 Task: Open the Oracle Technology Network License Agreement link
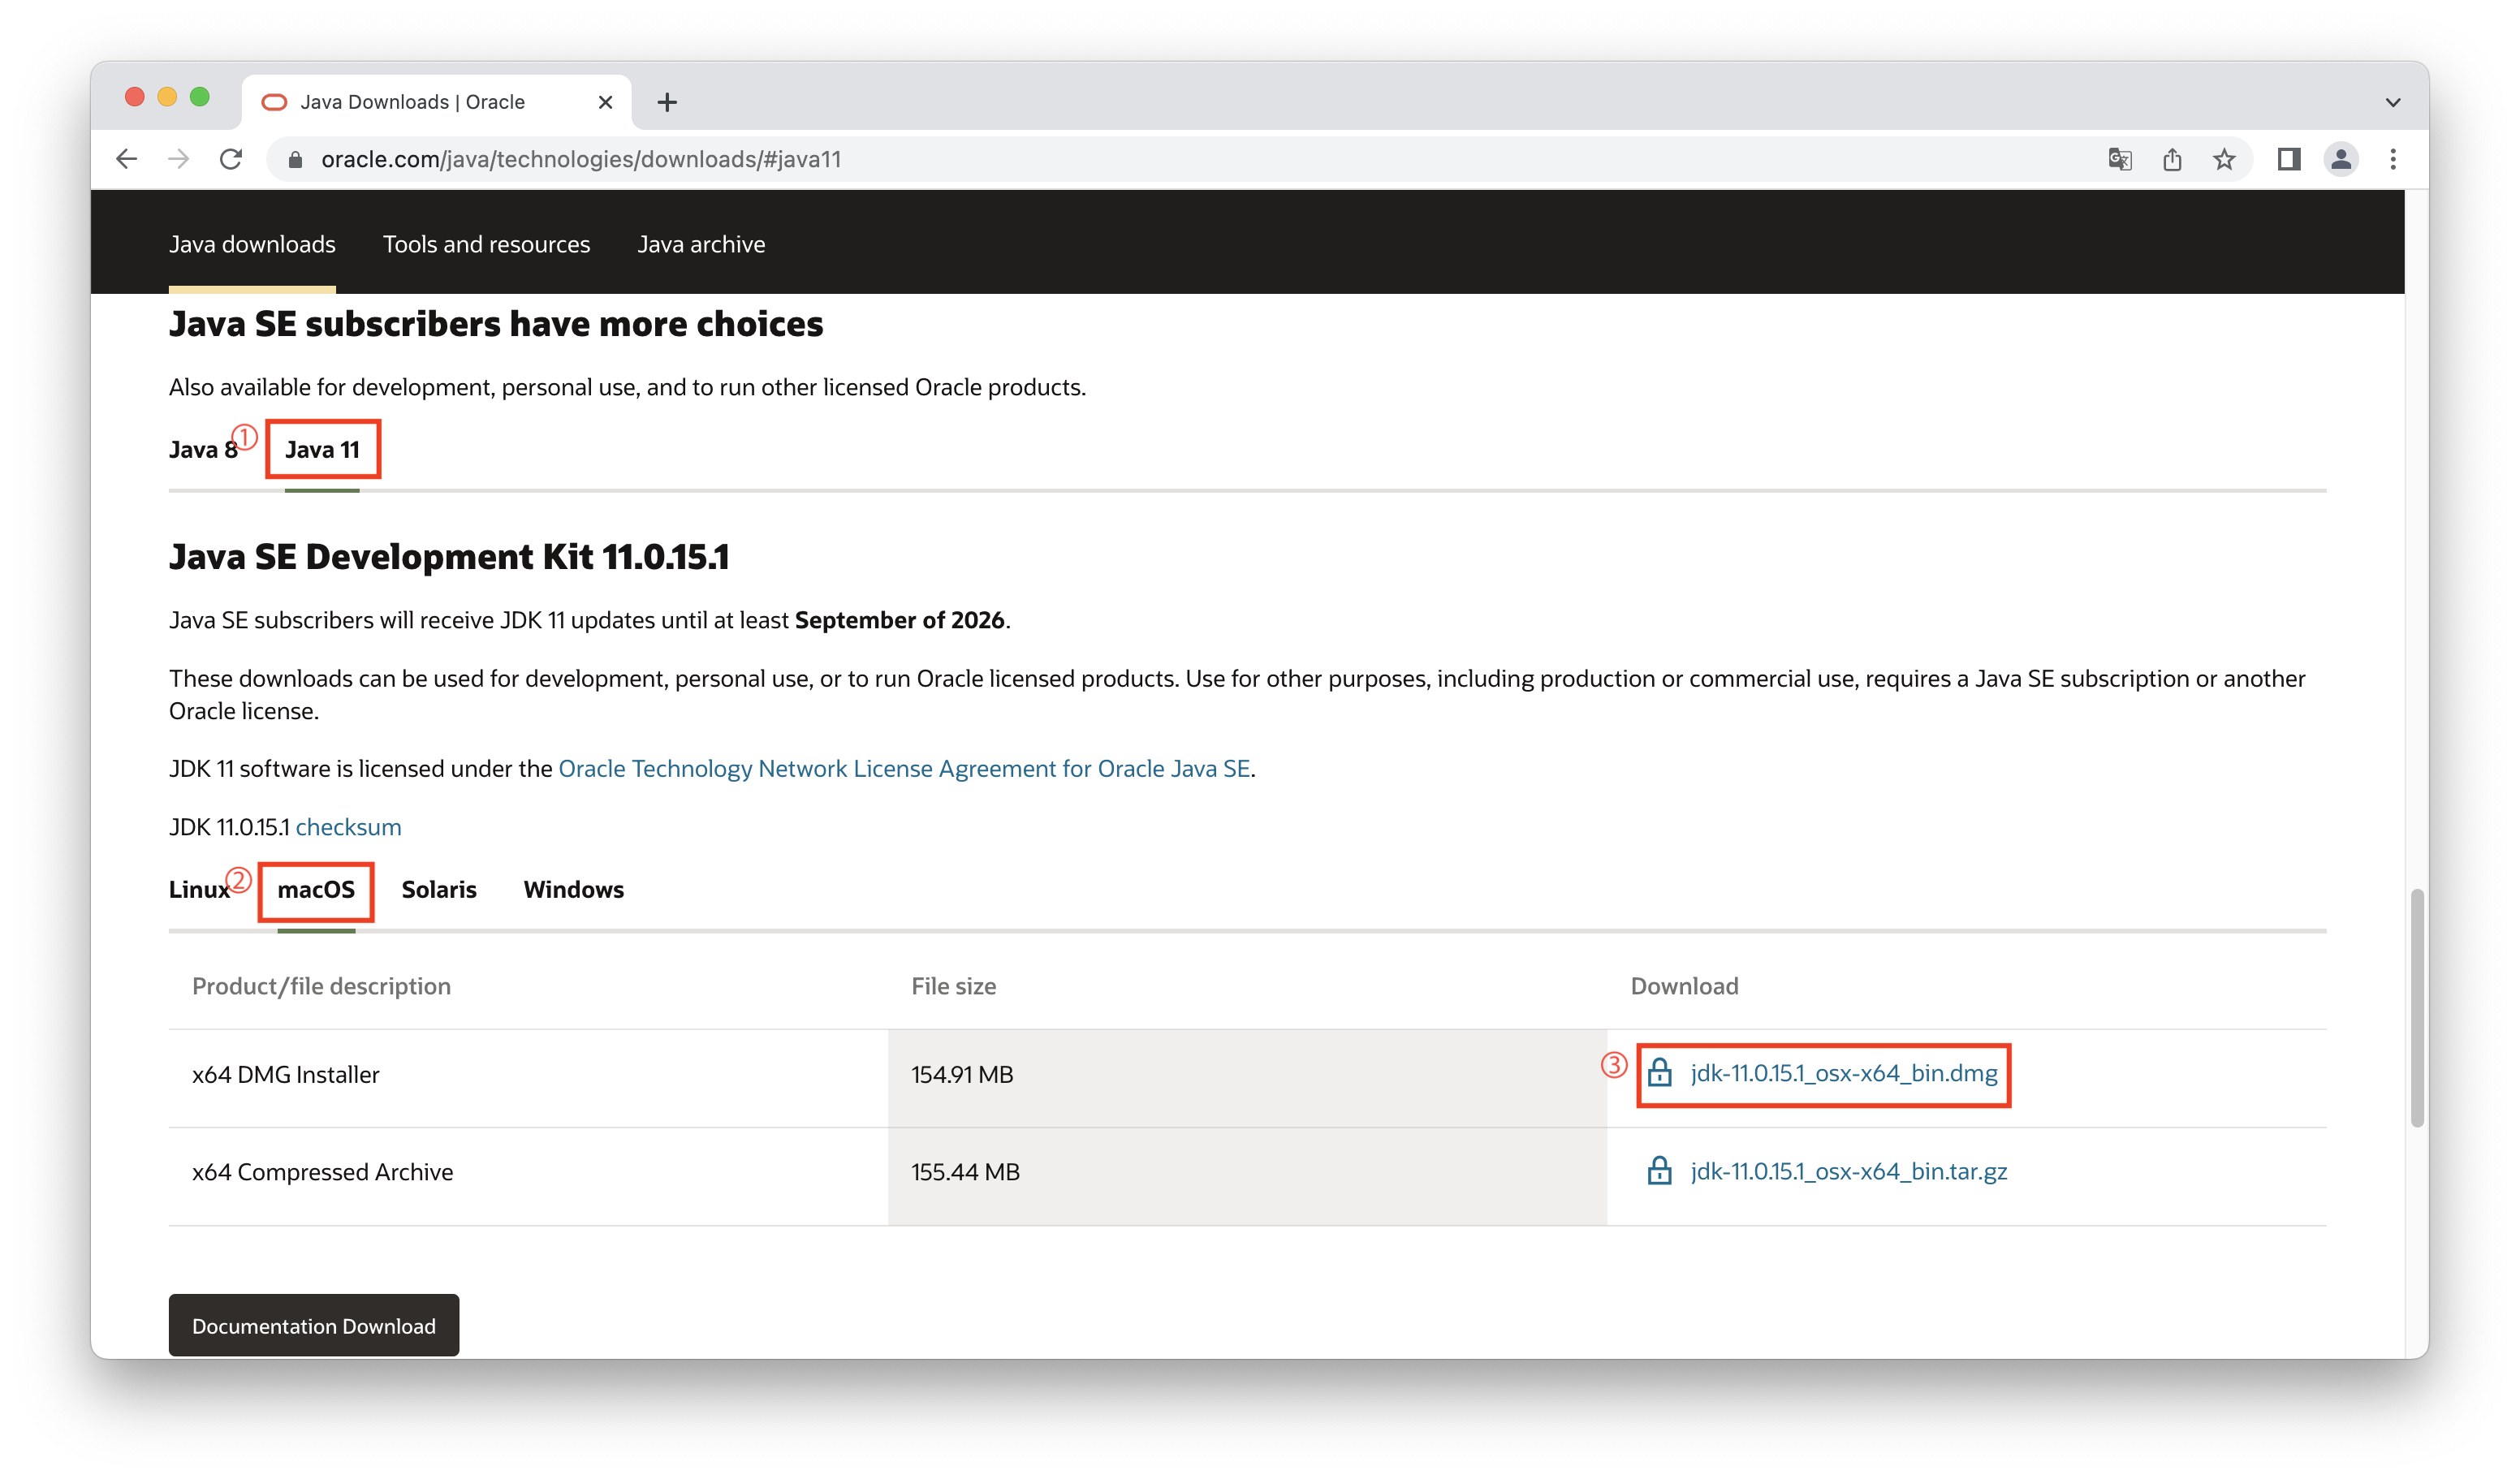pos(904,768)
